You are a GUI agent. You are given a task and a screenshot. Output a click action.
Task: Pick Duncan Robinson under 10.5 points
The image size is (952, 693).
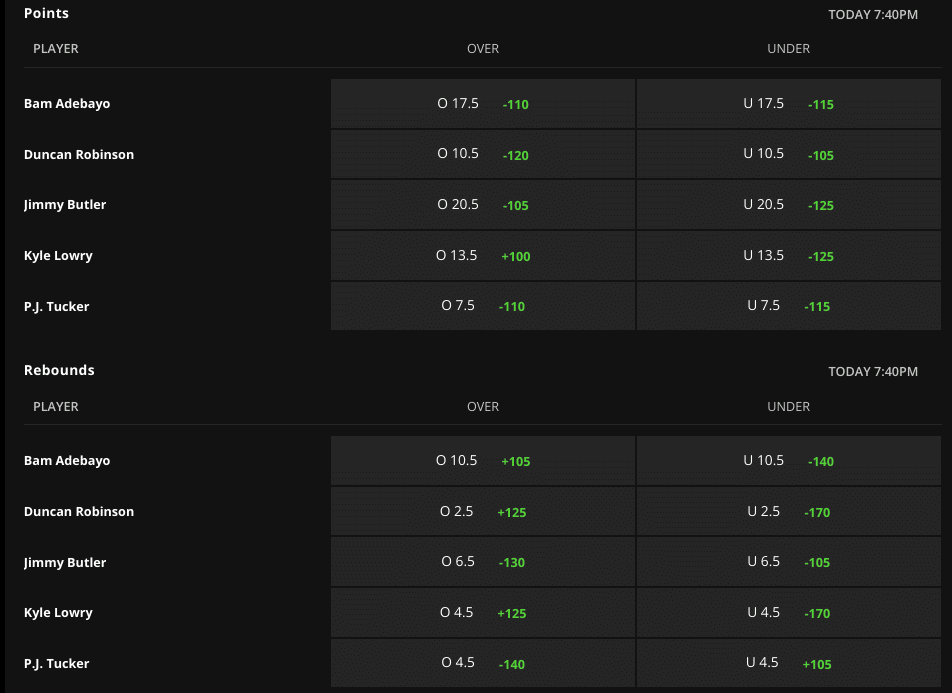pyautogui.click(x=788, y=155)
